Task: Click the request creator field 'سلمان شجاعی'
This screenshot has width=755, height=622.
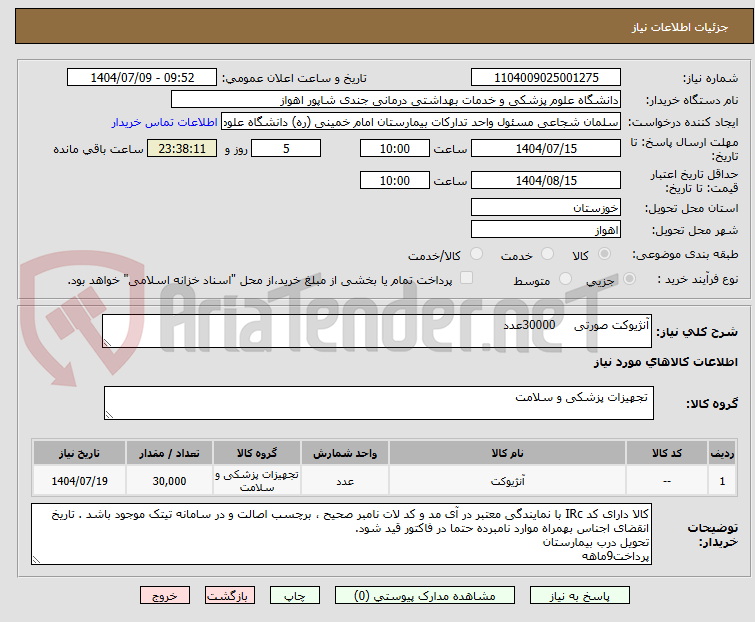Action: [421, 122]
